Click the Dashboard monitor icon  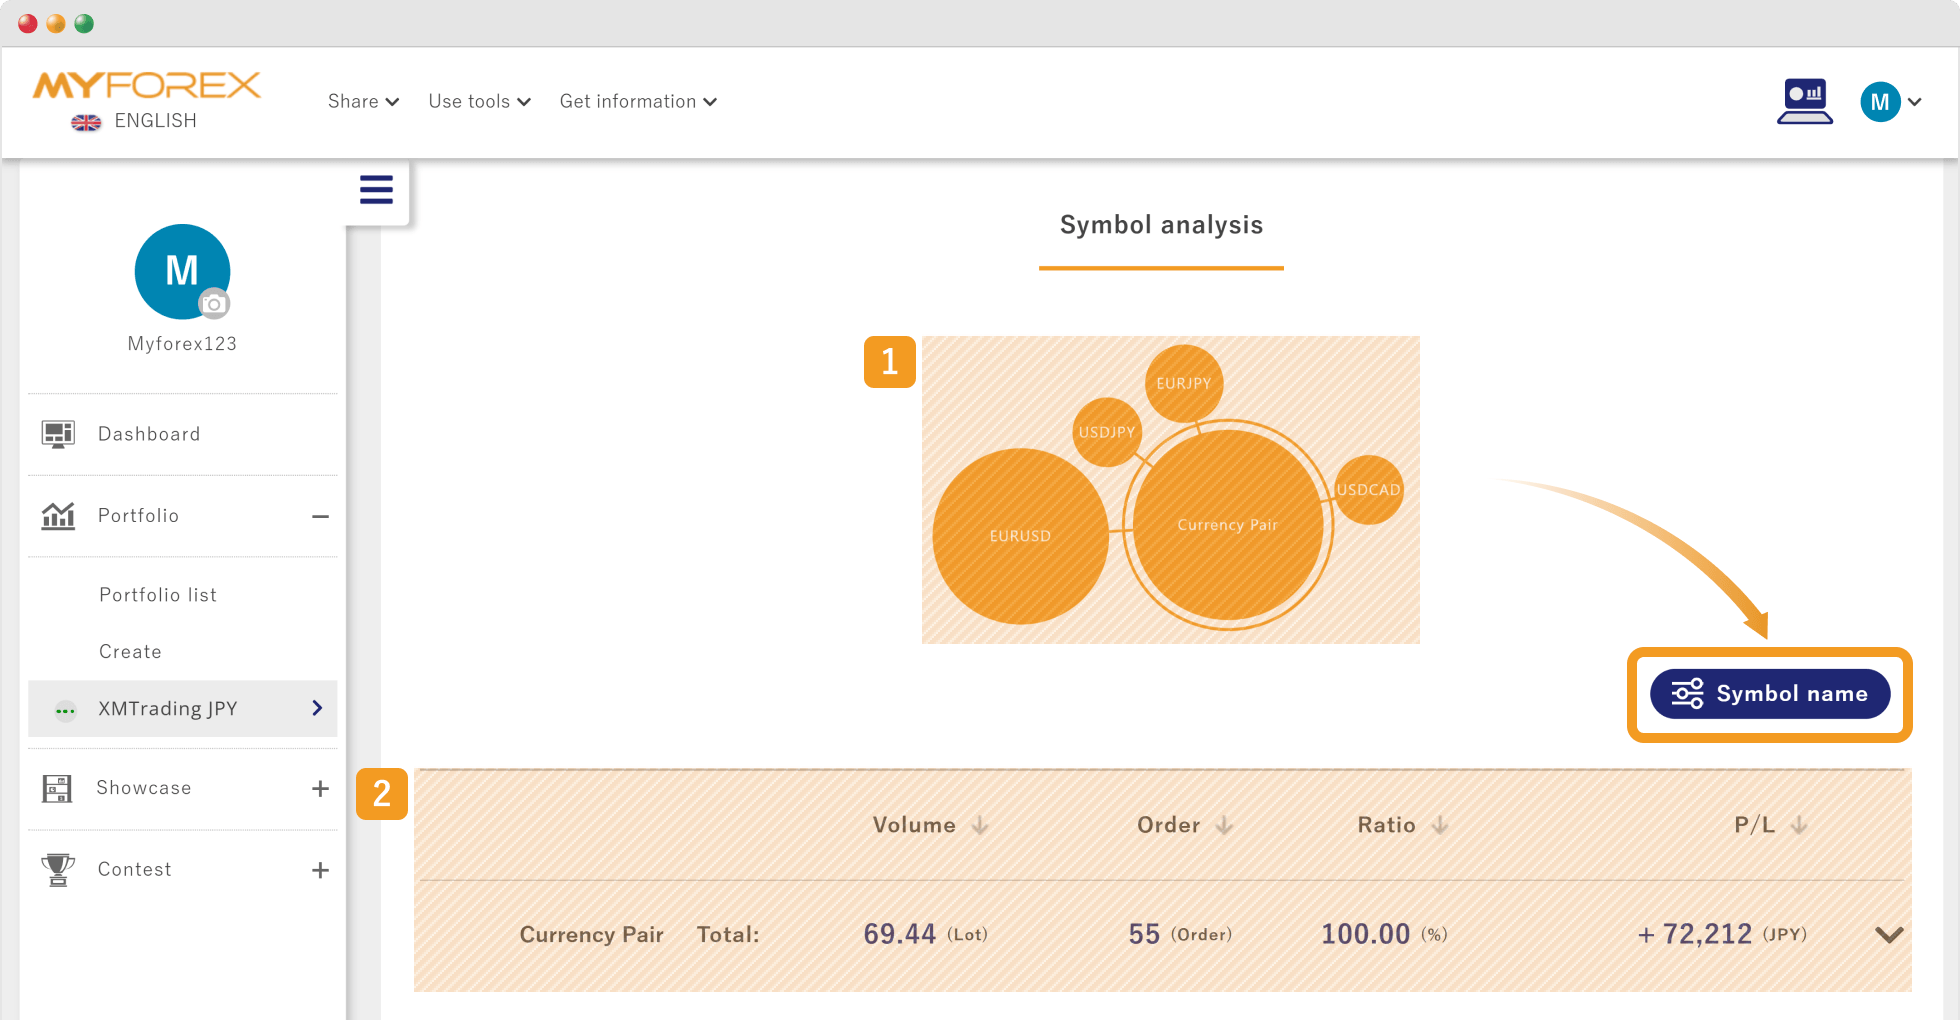[x=58, y=434]
